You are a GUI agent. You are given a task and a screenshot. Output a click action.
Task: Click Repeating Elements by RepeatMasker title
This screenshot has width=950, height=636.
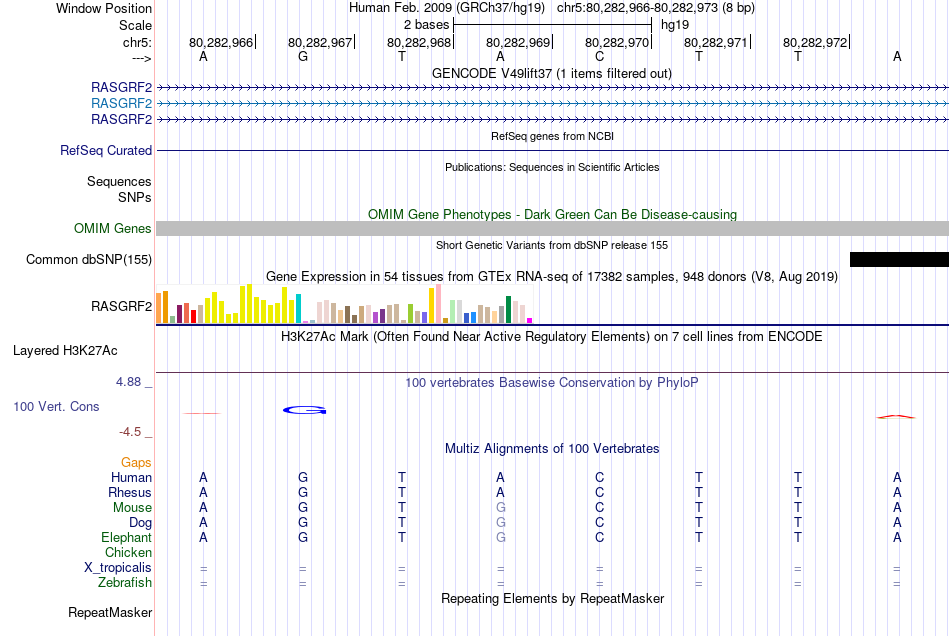pyautogui.click(x=553, y=598)
